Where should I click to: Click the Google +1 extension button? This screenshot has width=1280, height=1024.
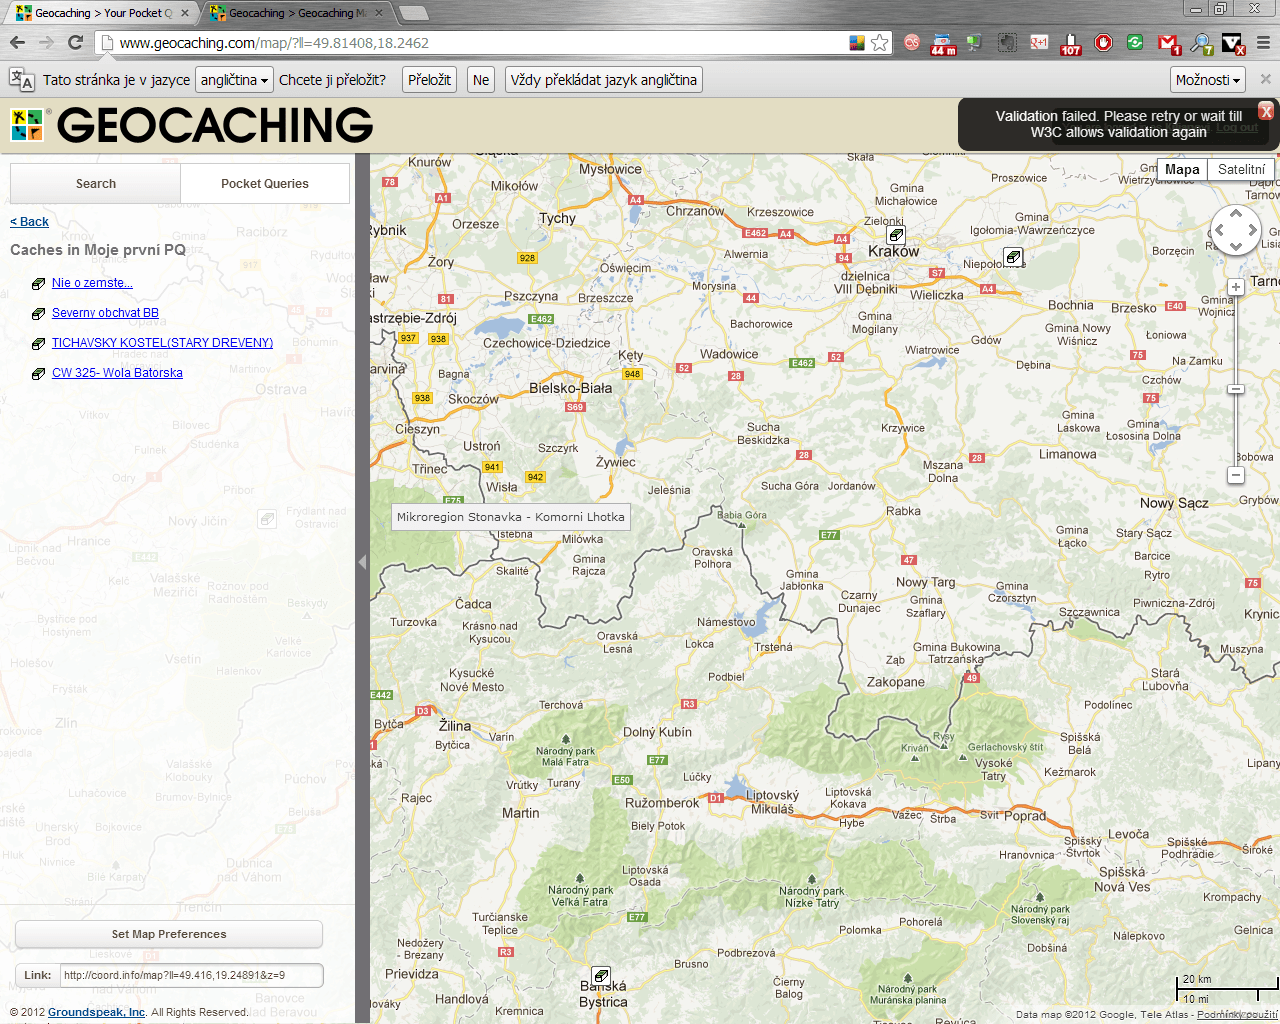point(1039,42)
